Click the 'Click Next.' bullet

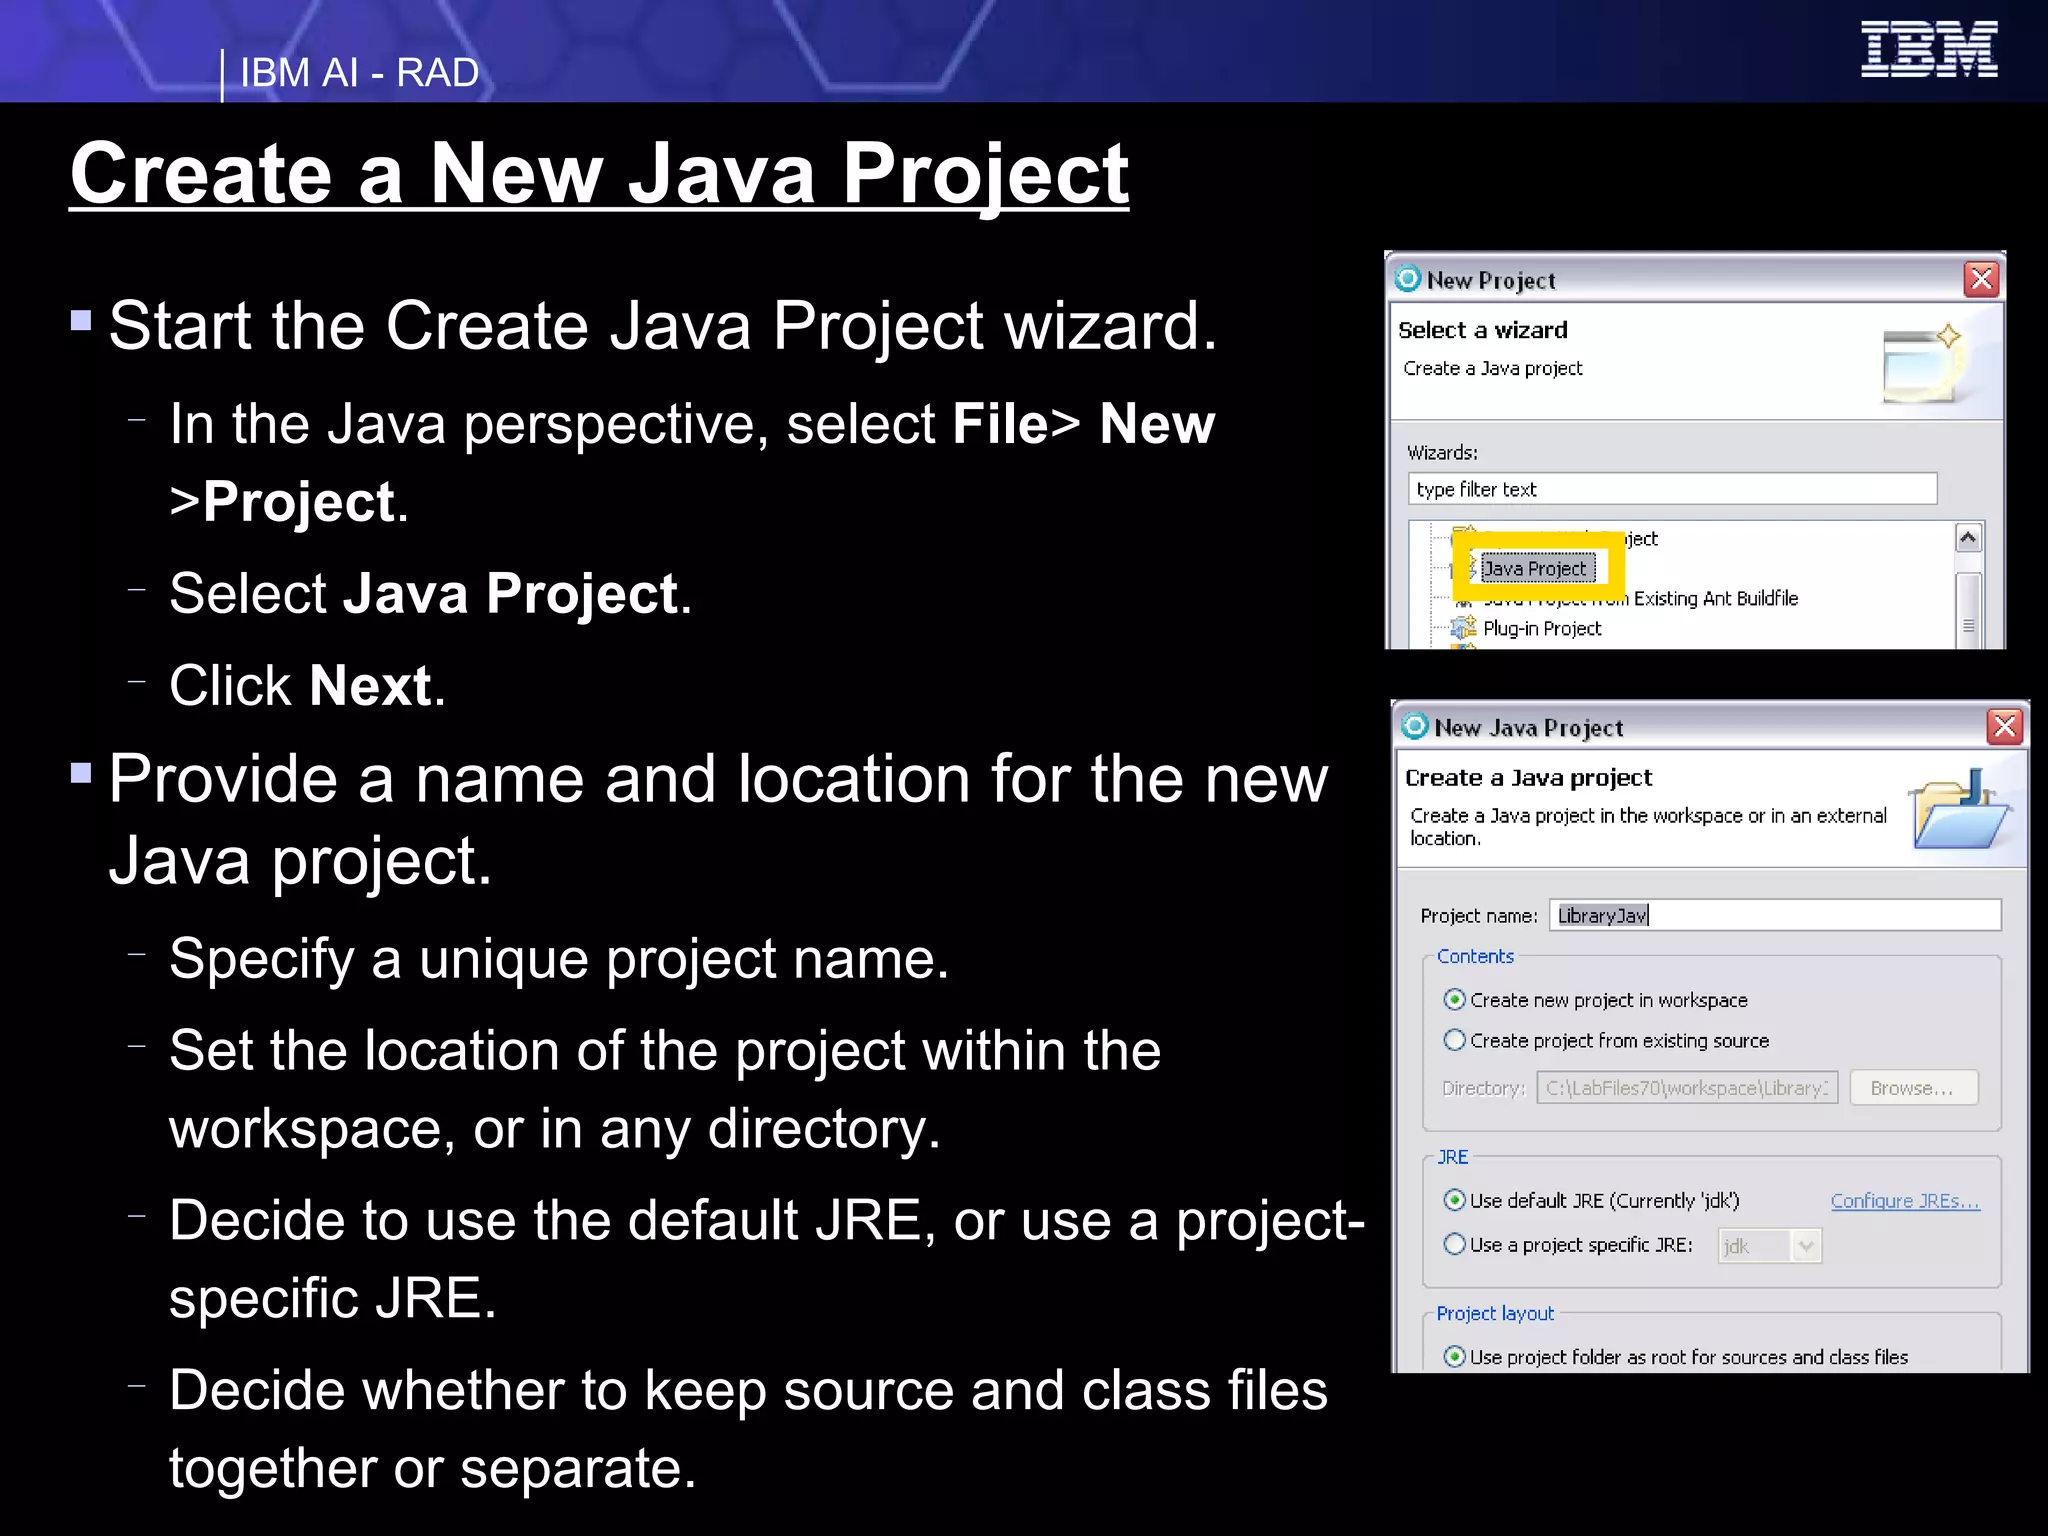307,686
